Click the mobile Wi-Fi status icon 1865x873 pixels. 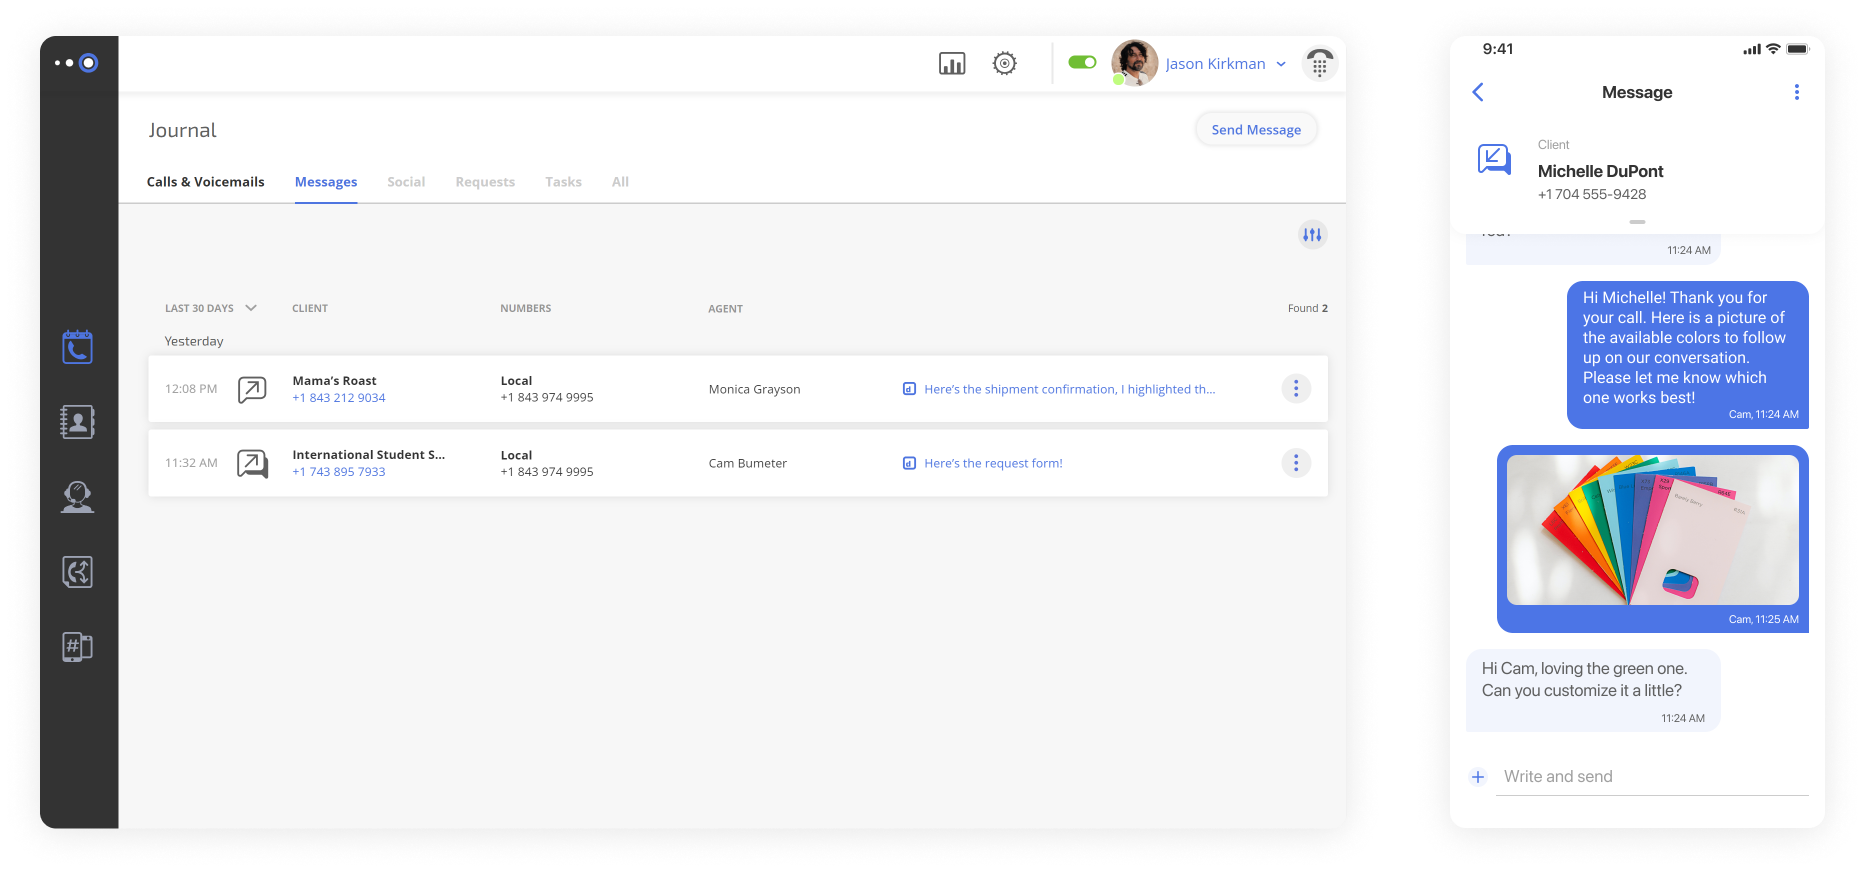pyautogui.click(x=1773, y=49)
